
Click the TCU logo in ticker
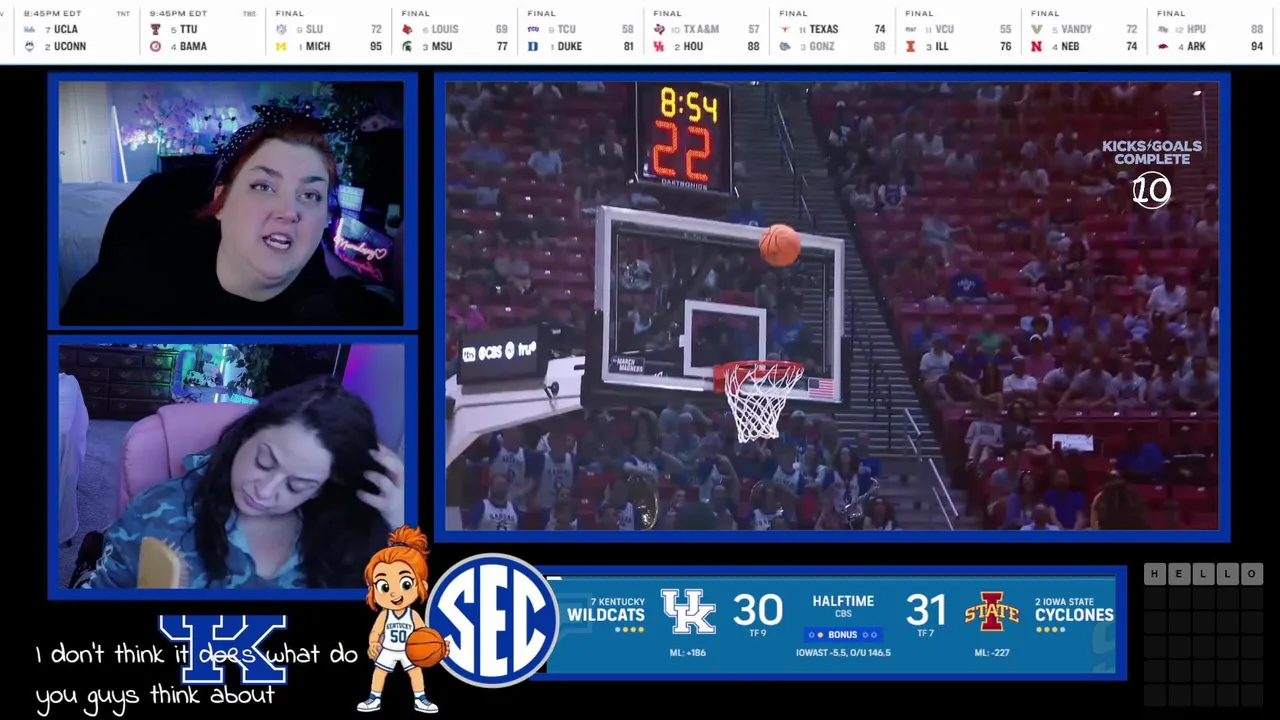click(x=533, y=30)
